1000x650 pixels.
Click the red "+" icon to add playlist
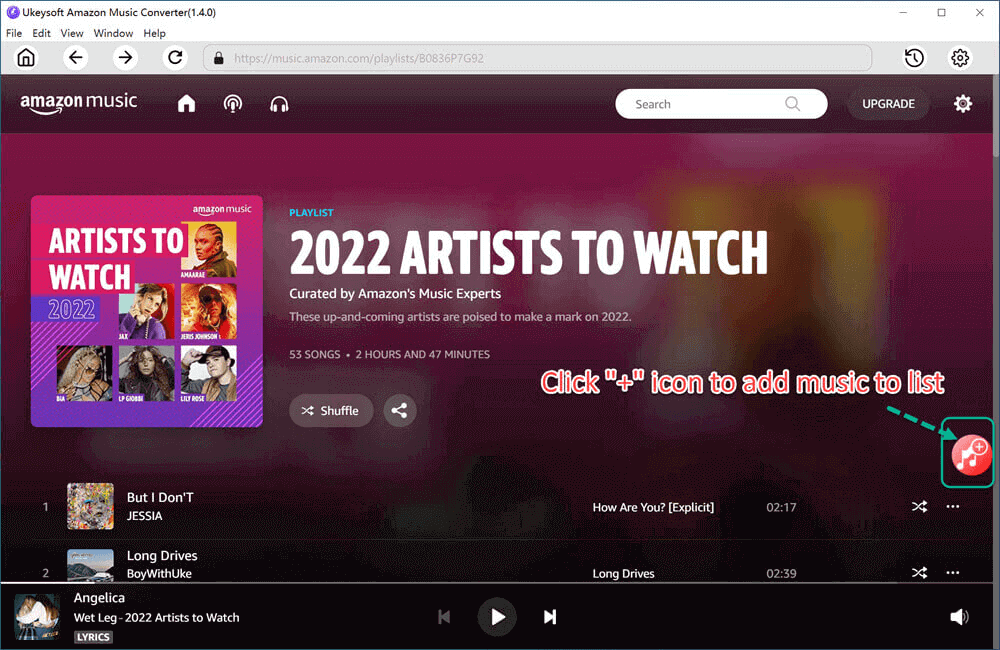[966, 452]
